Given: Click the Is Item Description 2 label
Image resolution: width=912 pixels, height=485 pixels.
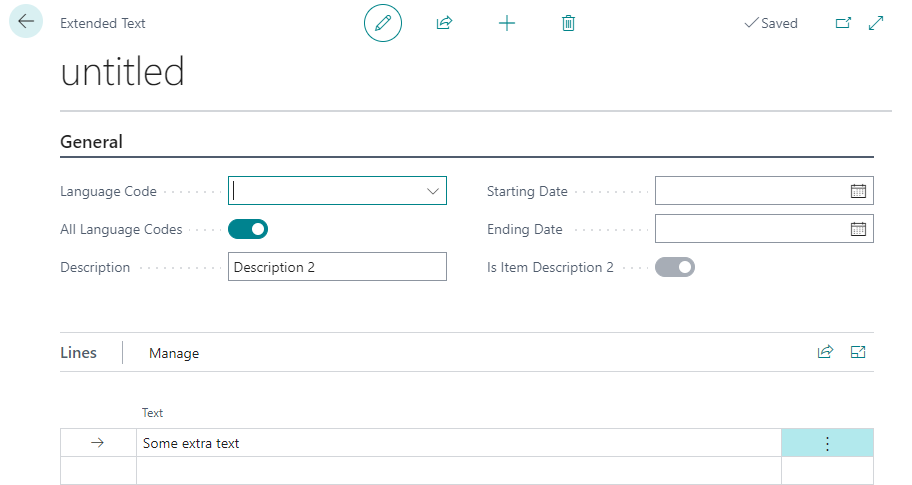Looking at the screenshot, I should [550, 268].
